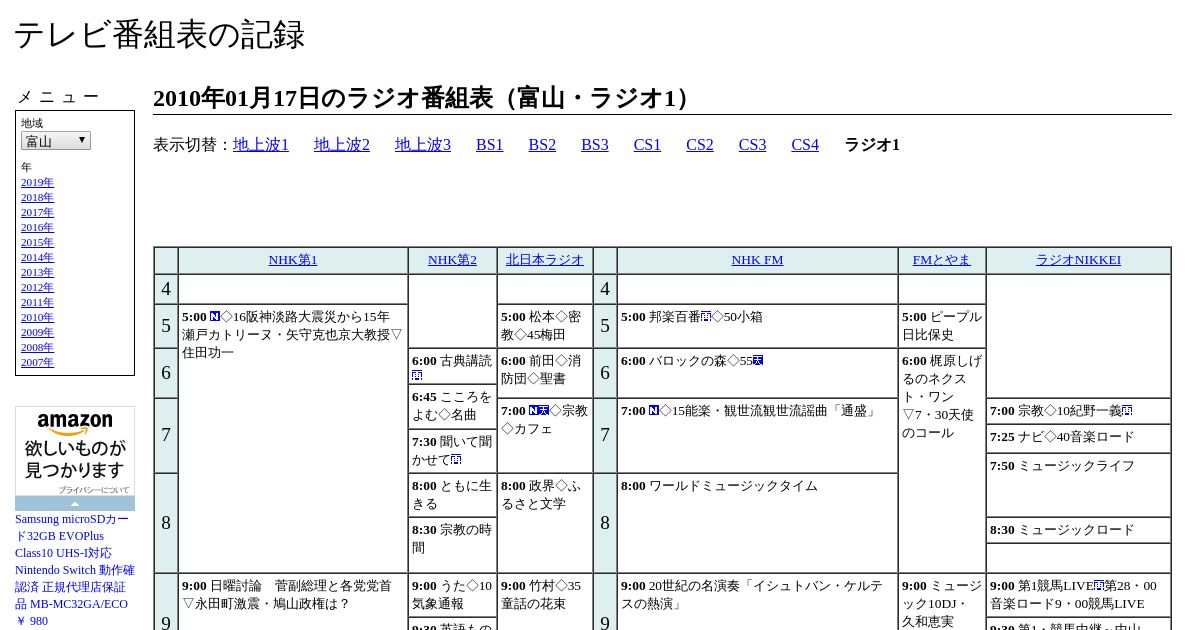Open the ラジオNIKKEI station header link
Viewport: 1200px width, 630px height.
1078,260
